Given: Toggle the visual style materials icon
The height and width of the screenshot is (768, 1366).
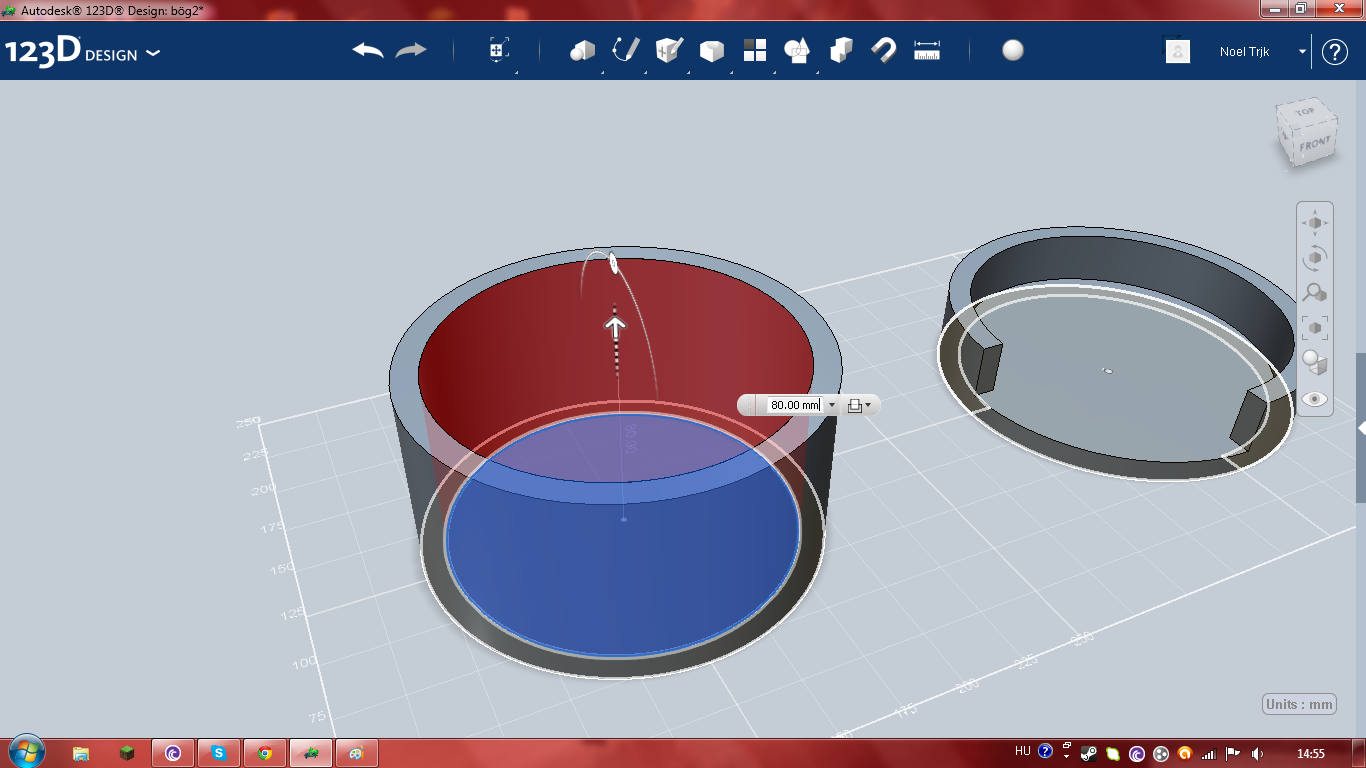Looking at the screenshot, I should [1315, 363].
